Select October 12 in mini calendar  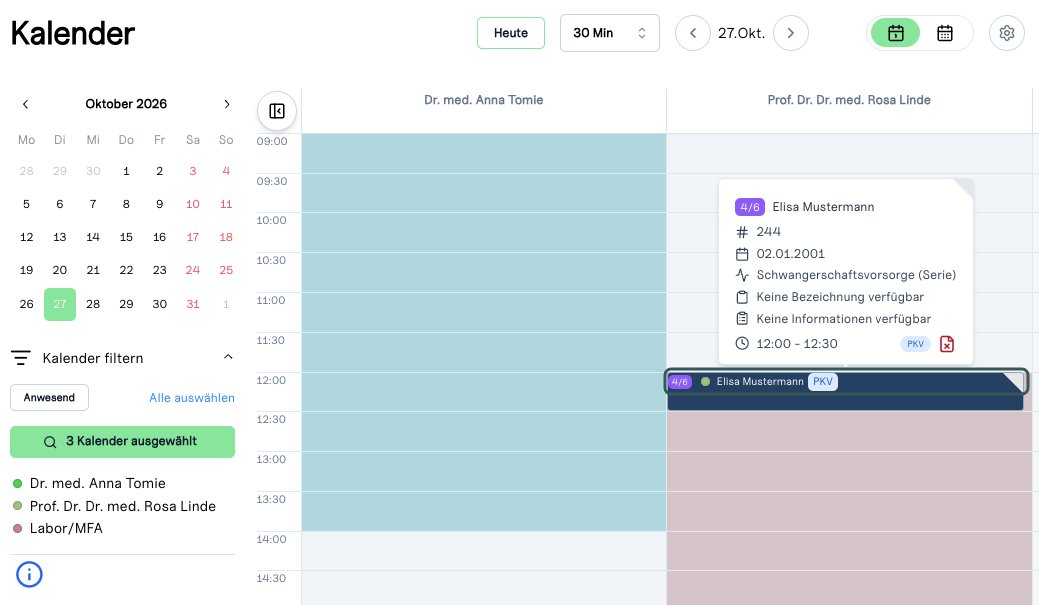27,237
